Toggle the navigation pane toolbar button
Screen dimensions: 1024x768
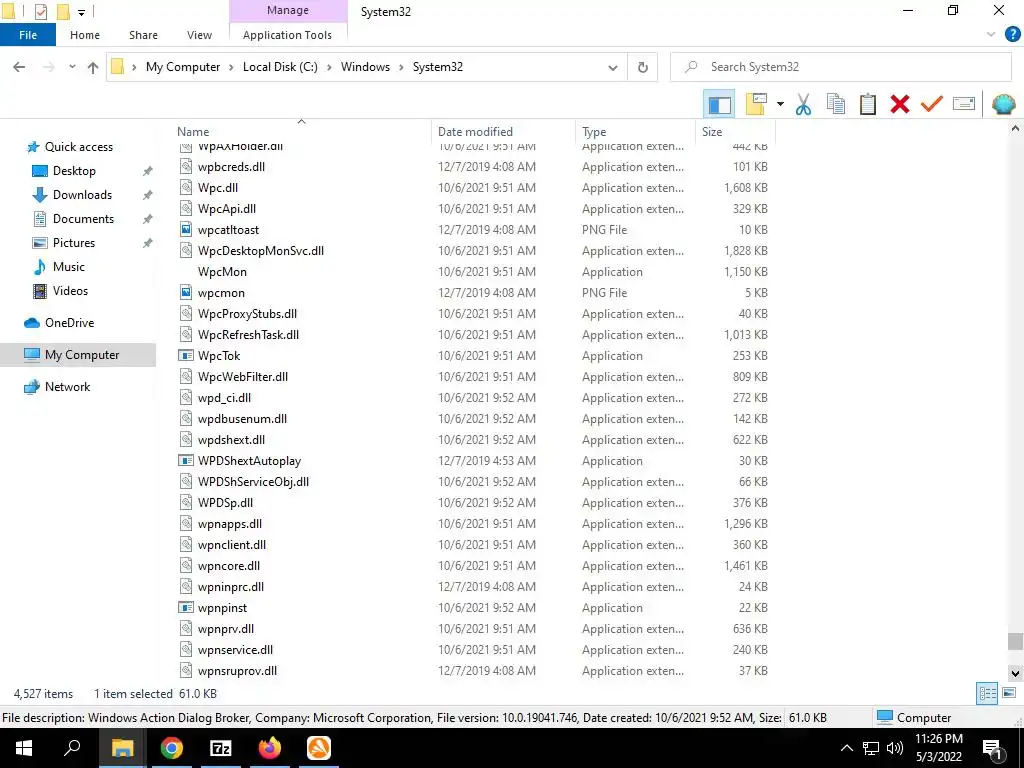click(x=719, y=104)
